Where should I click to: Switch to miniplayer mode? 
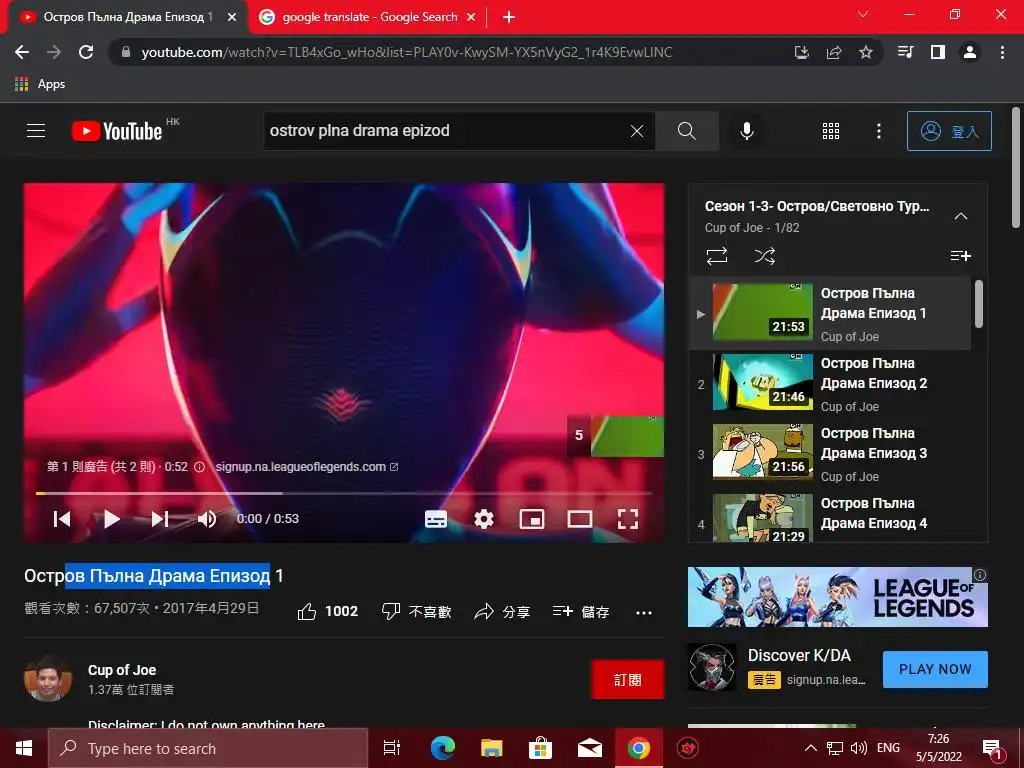(532, 519)
